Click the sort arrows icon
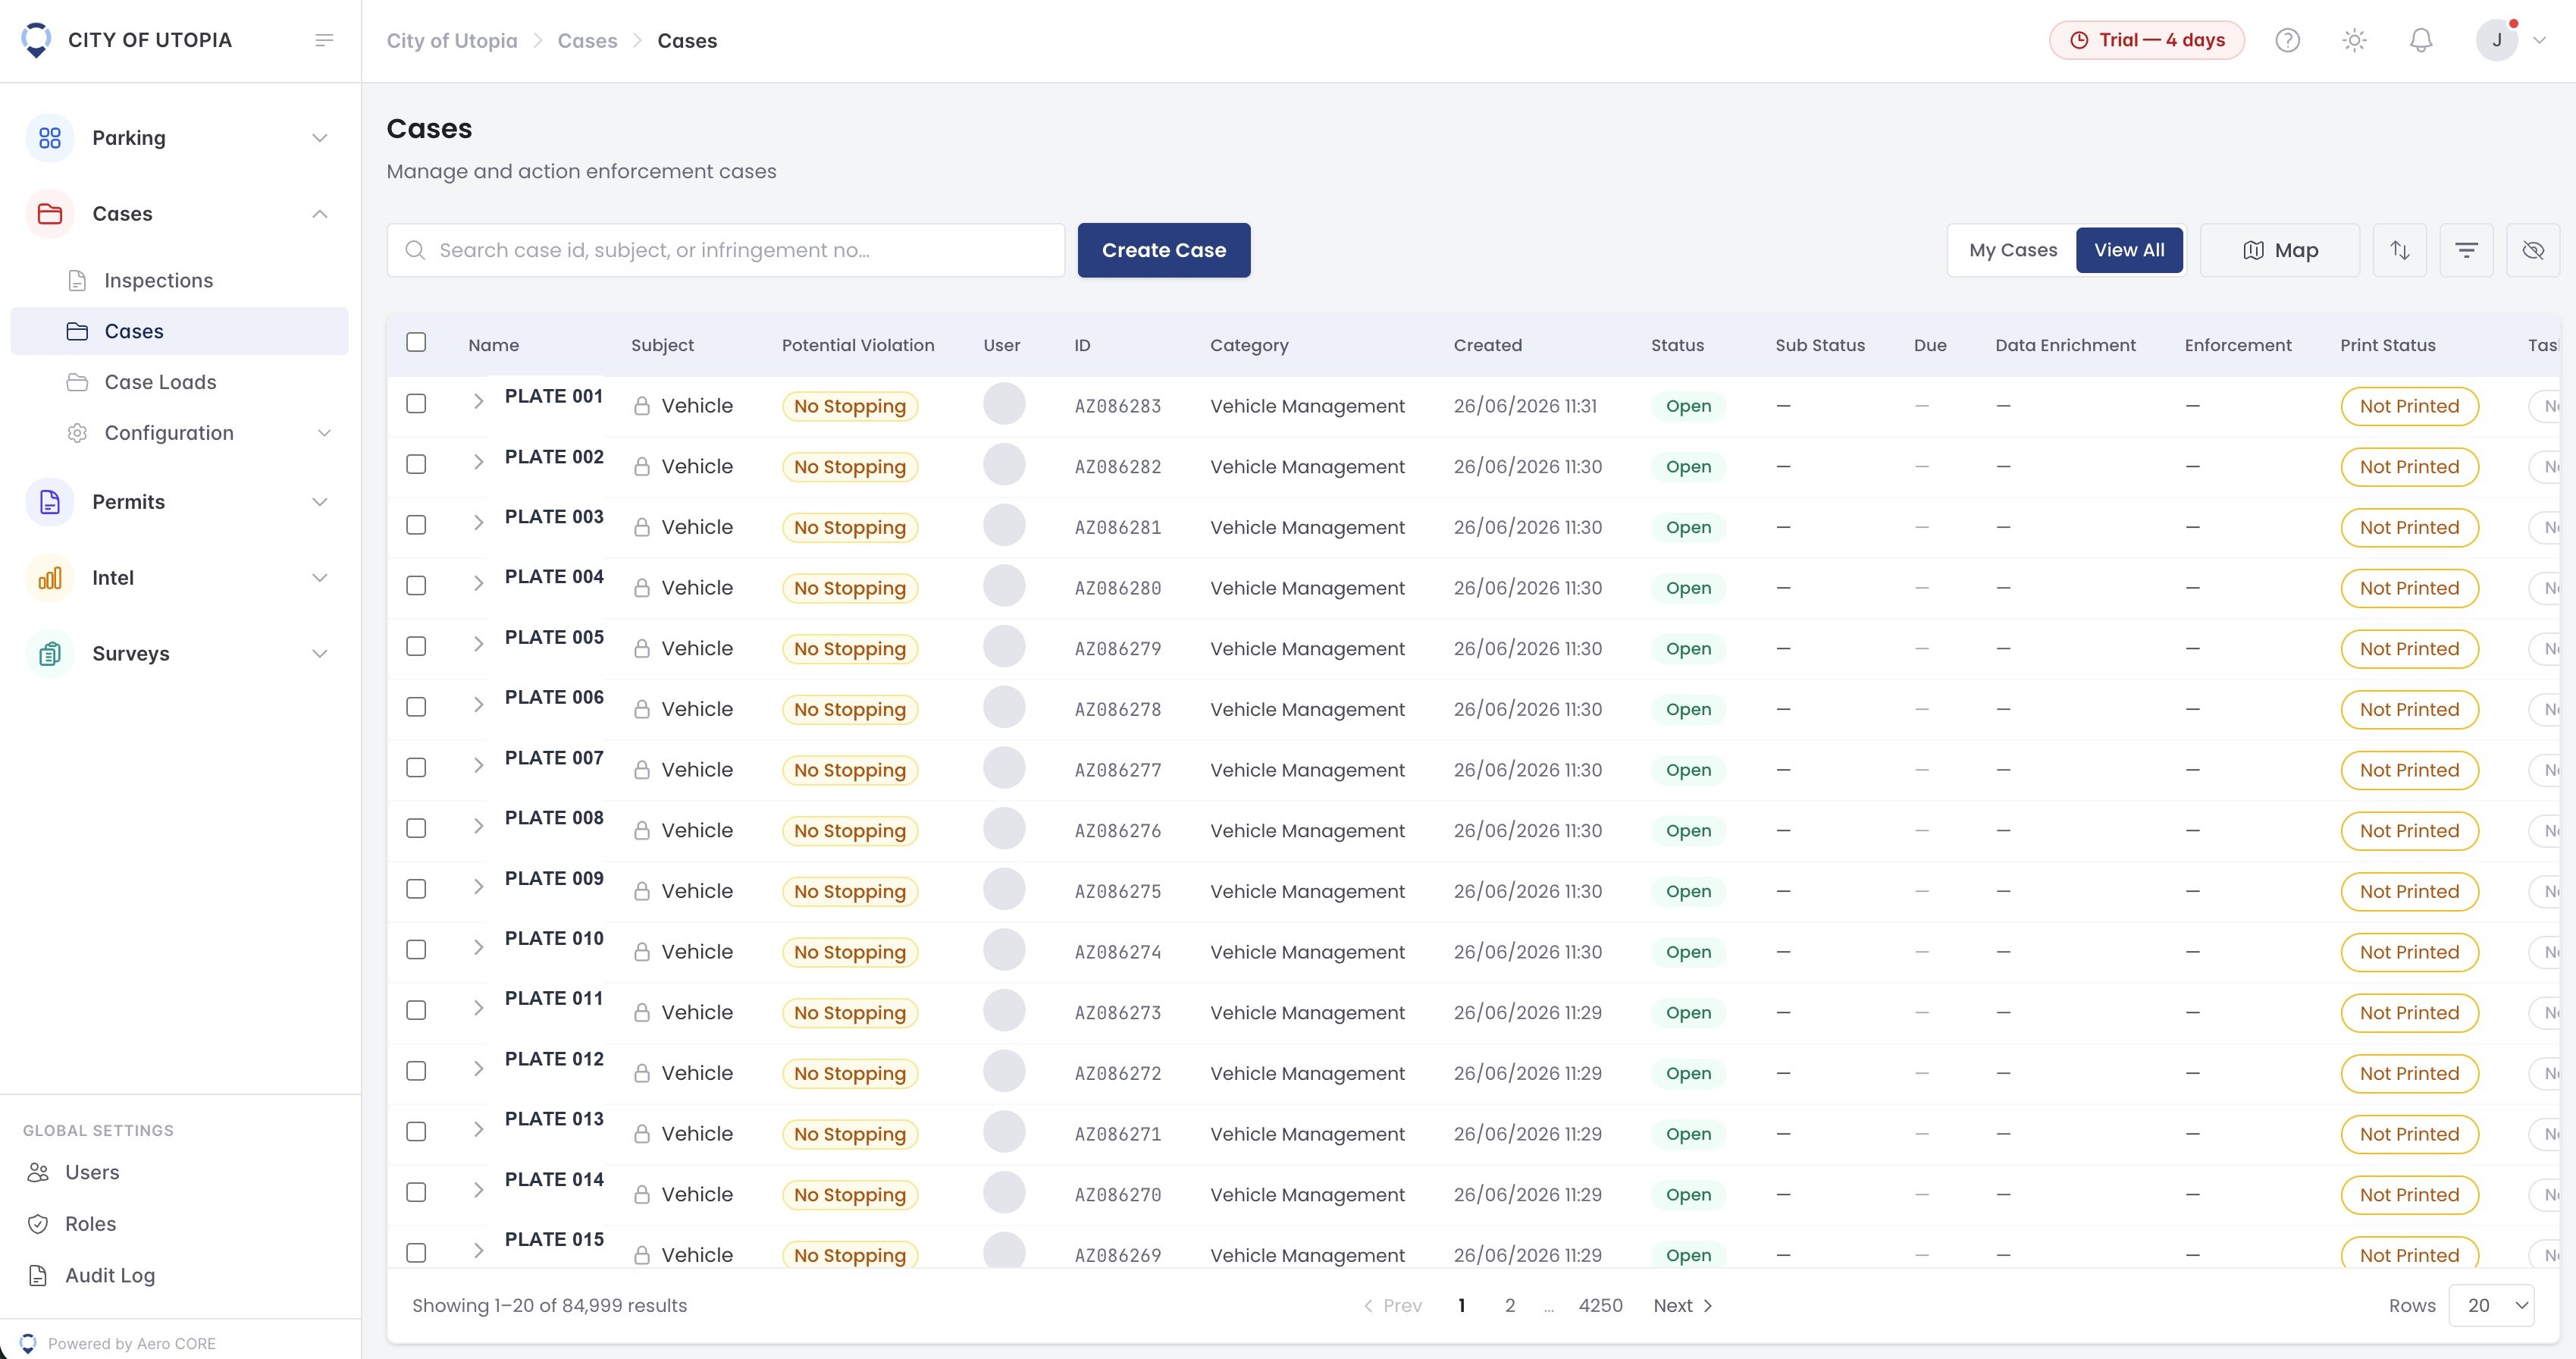The image size is (2576, 1359). (2399, 250)
